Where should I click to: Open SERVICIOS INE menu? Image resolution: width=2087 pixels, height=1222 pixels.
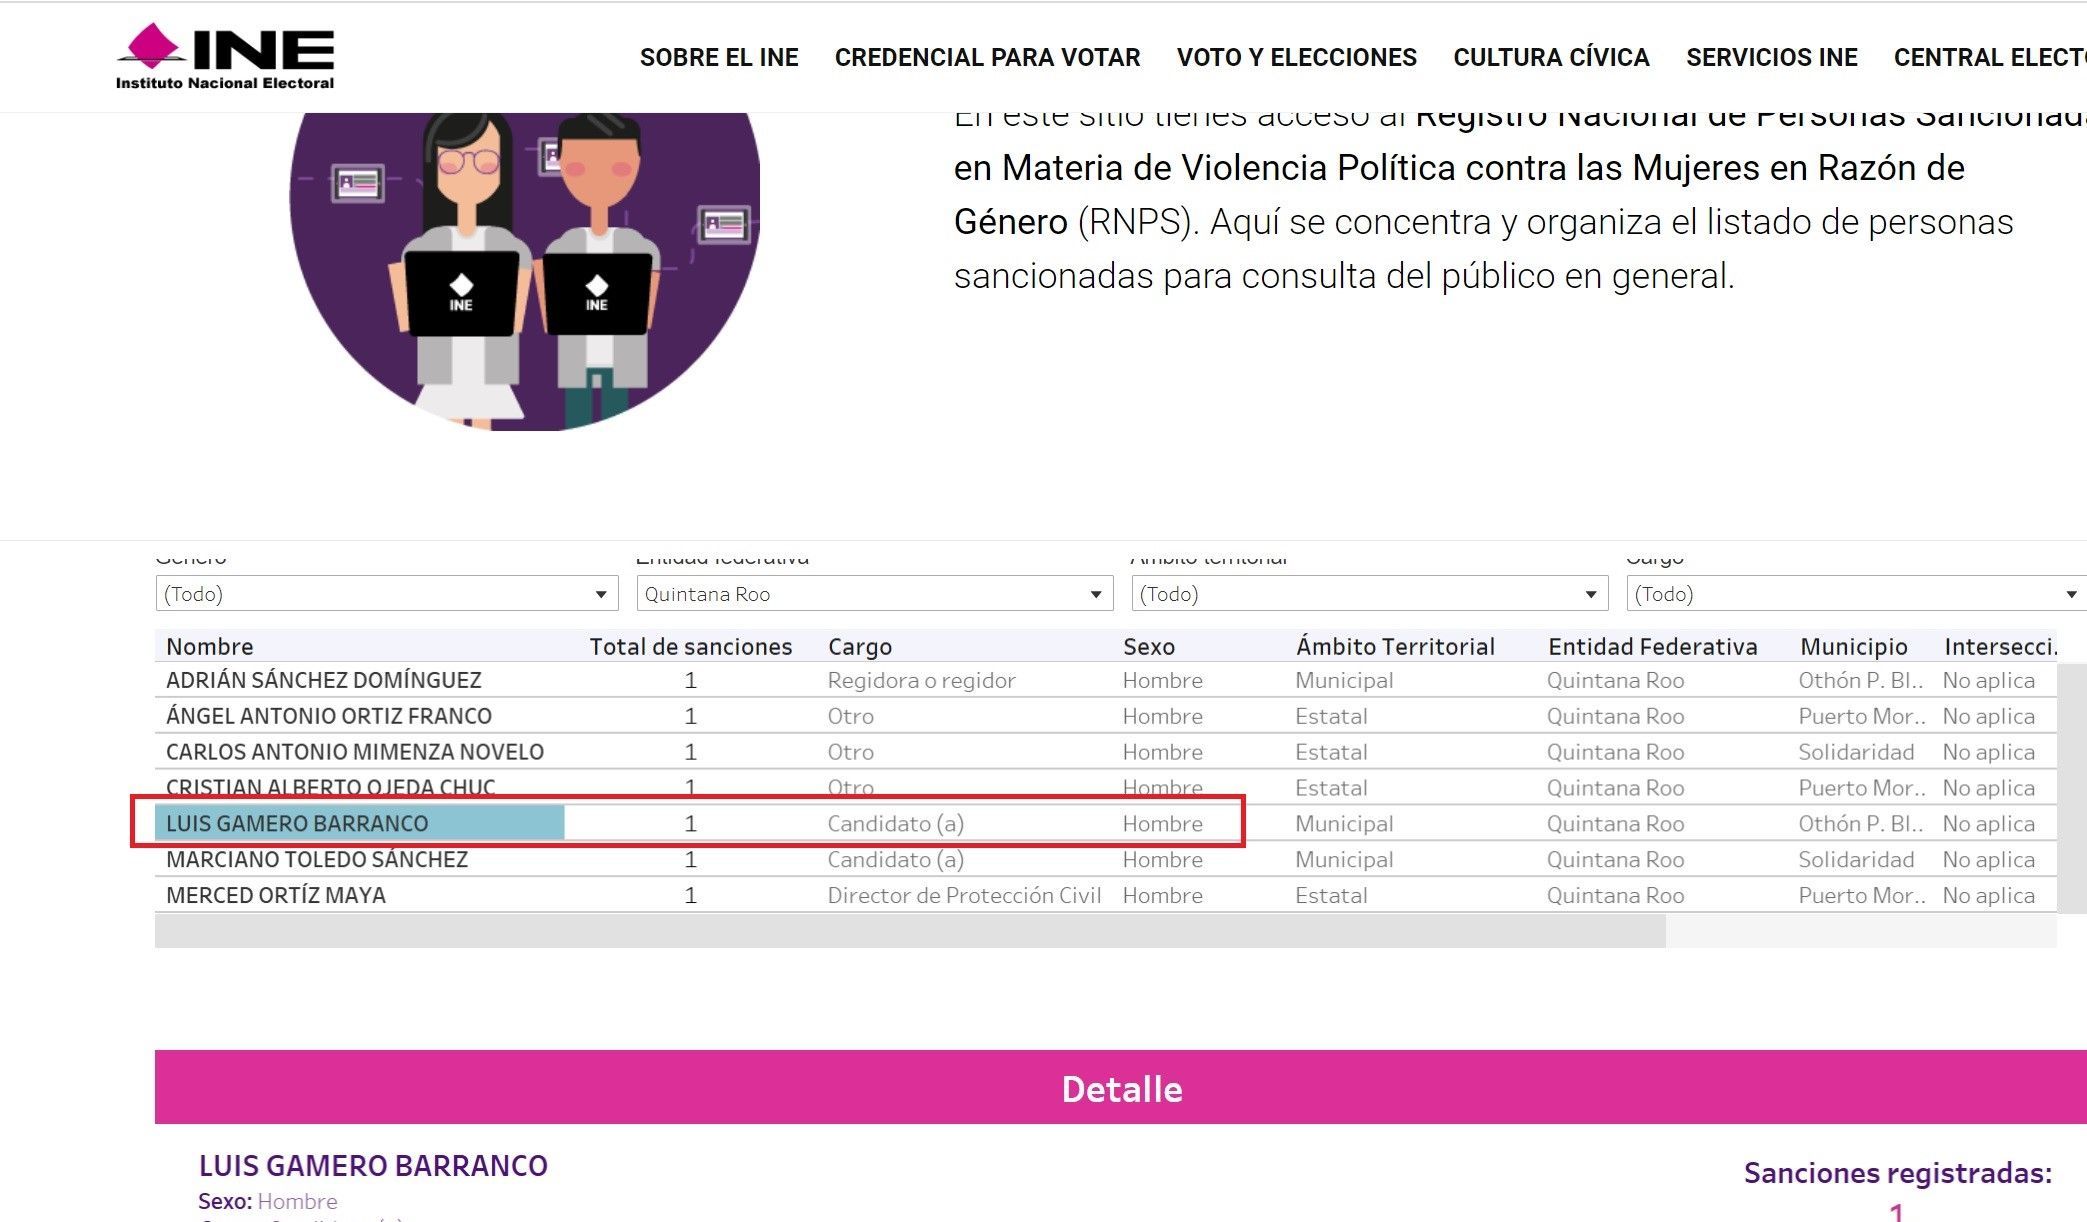[x=1771, y=57]
